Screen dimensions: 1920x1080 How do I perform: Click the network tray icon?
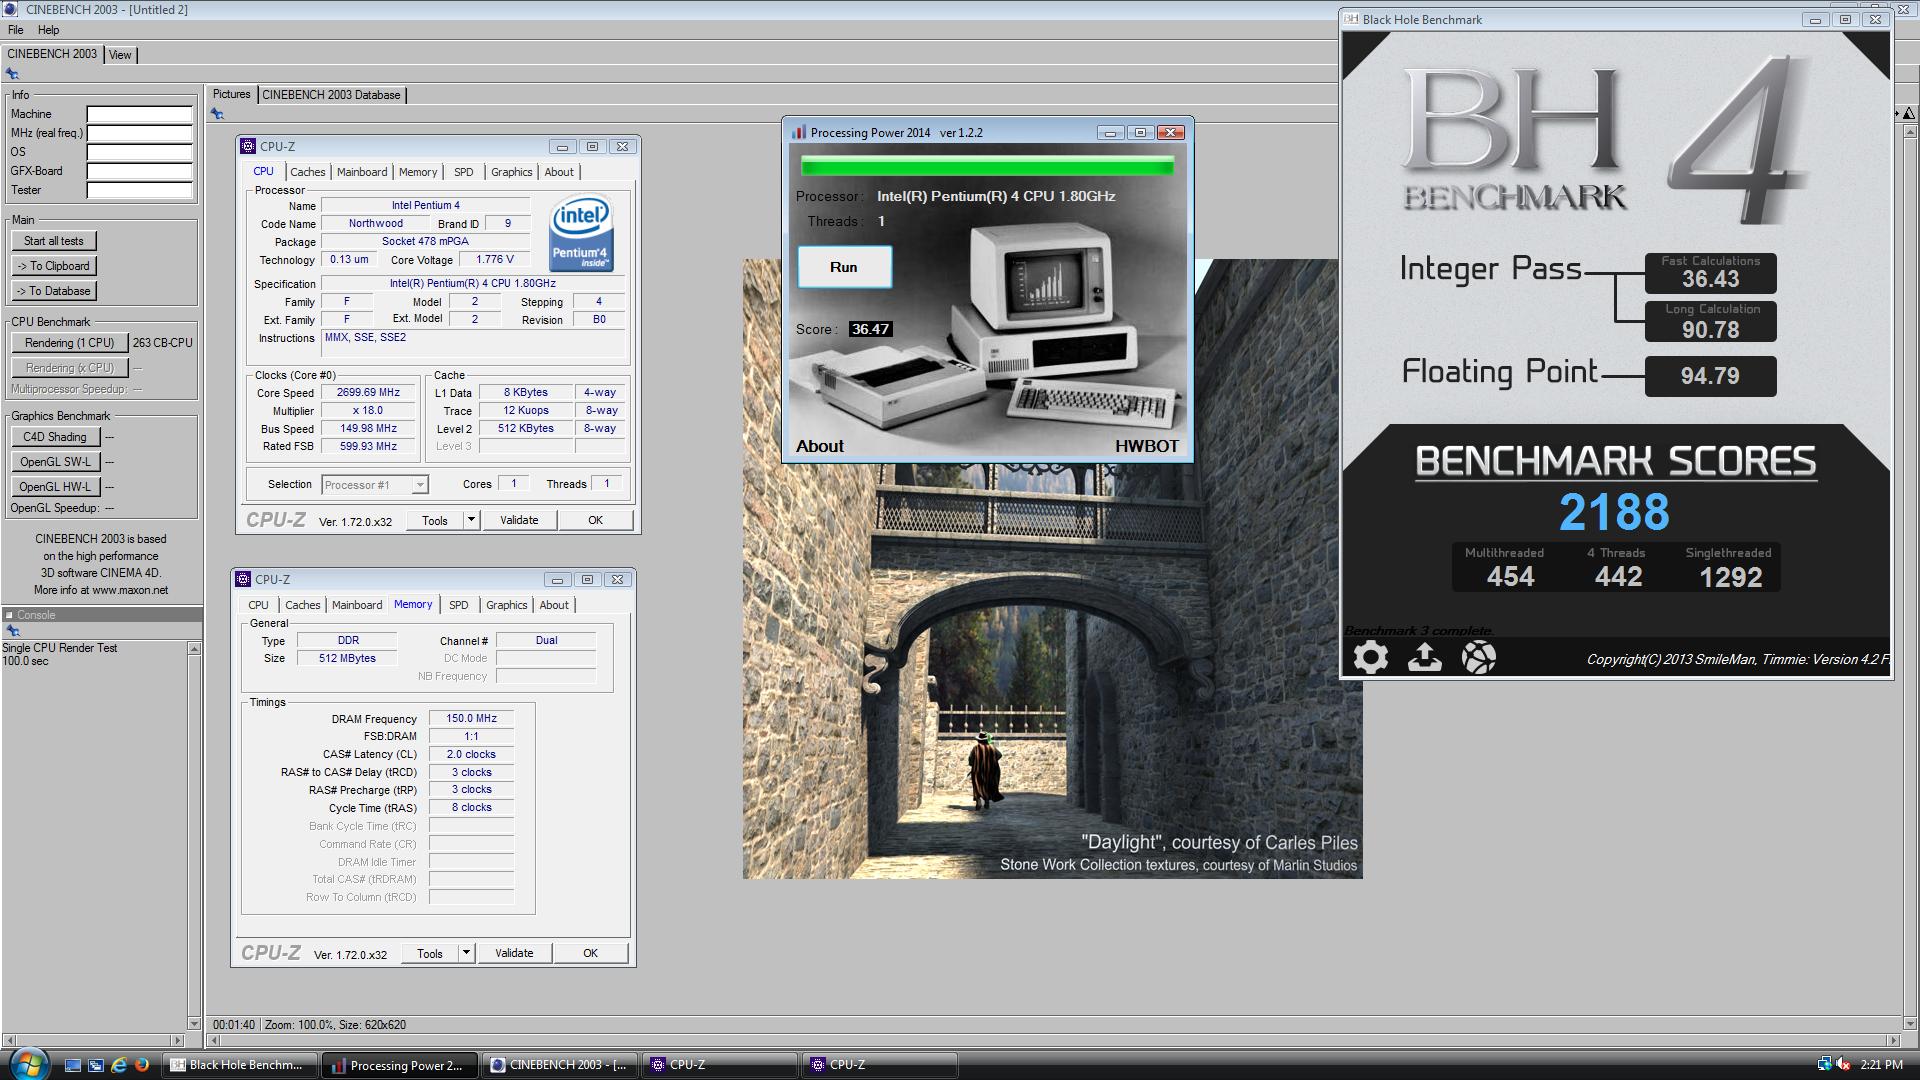[1823, 1065]
